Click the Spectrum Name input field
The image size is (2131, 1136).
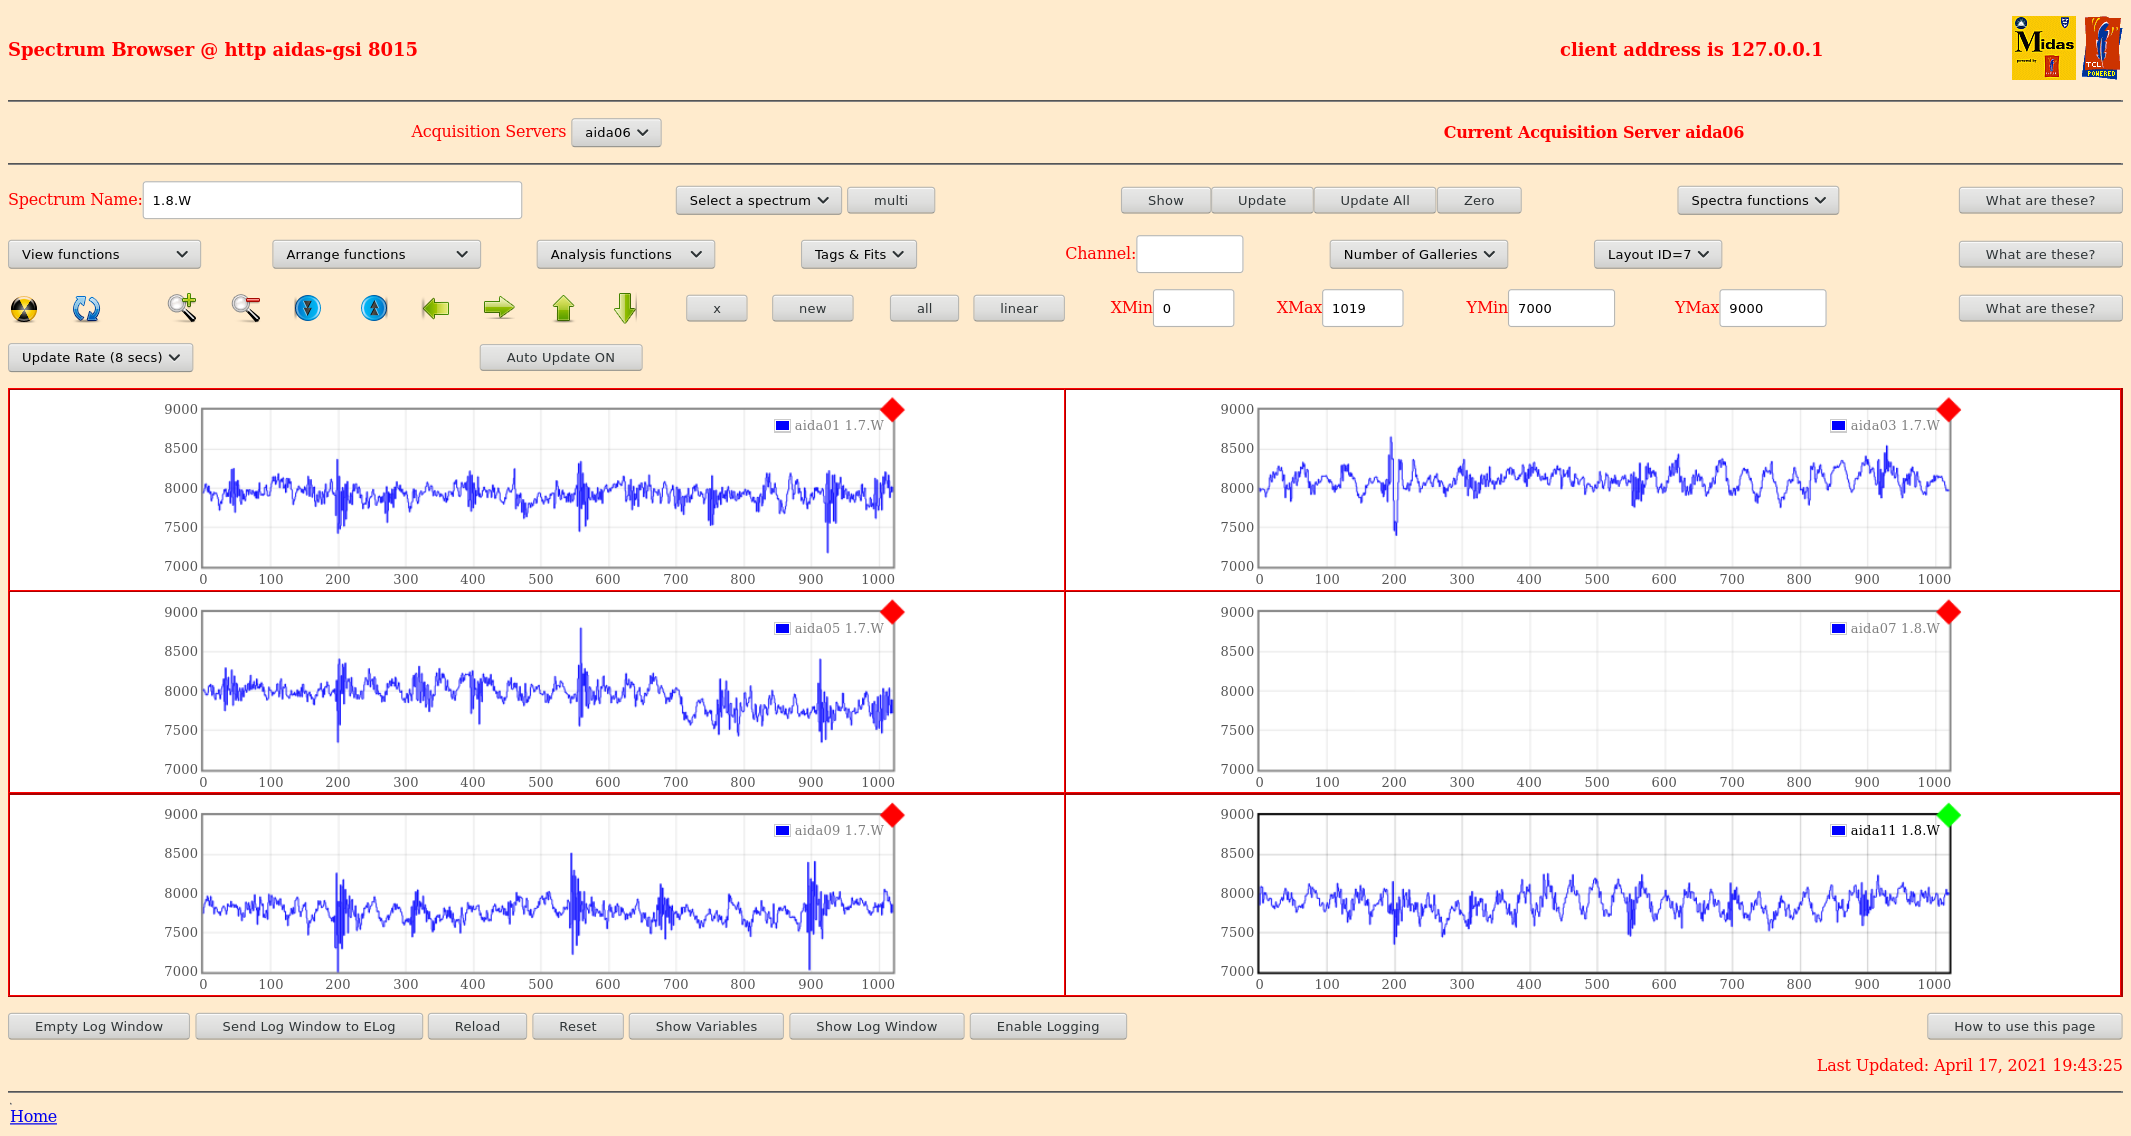[332, 200]
